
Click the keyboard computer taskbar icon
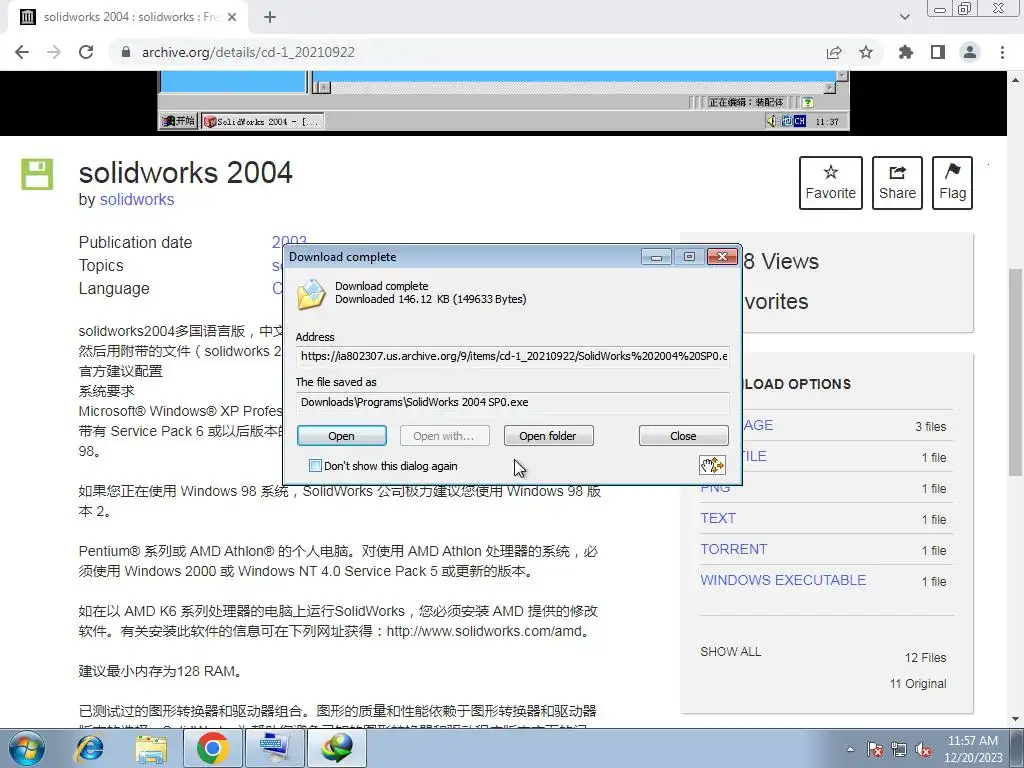[274, 748]
